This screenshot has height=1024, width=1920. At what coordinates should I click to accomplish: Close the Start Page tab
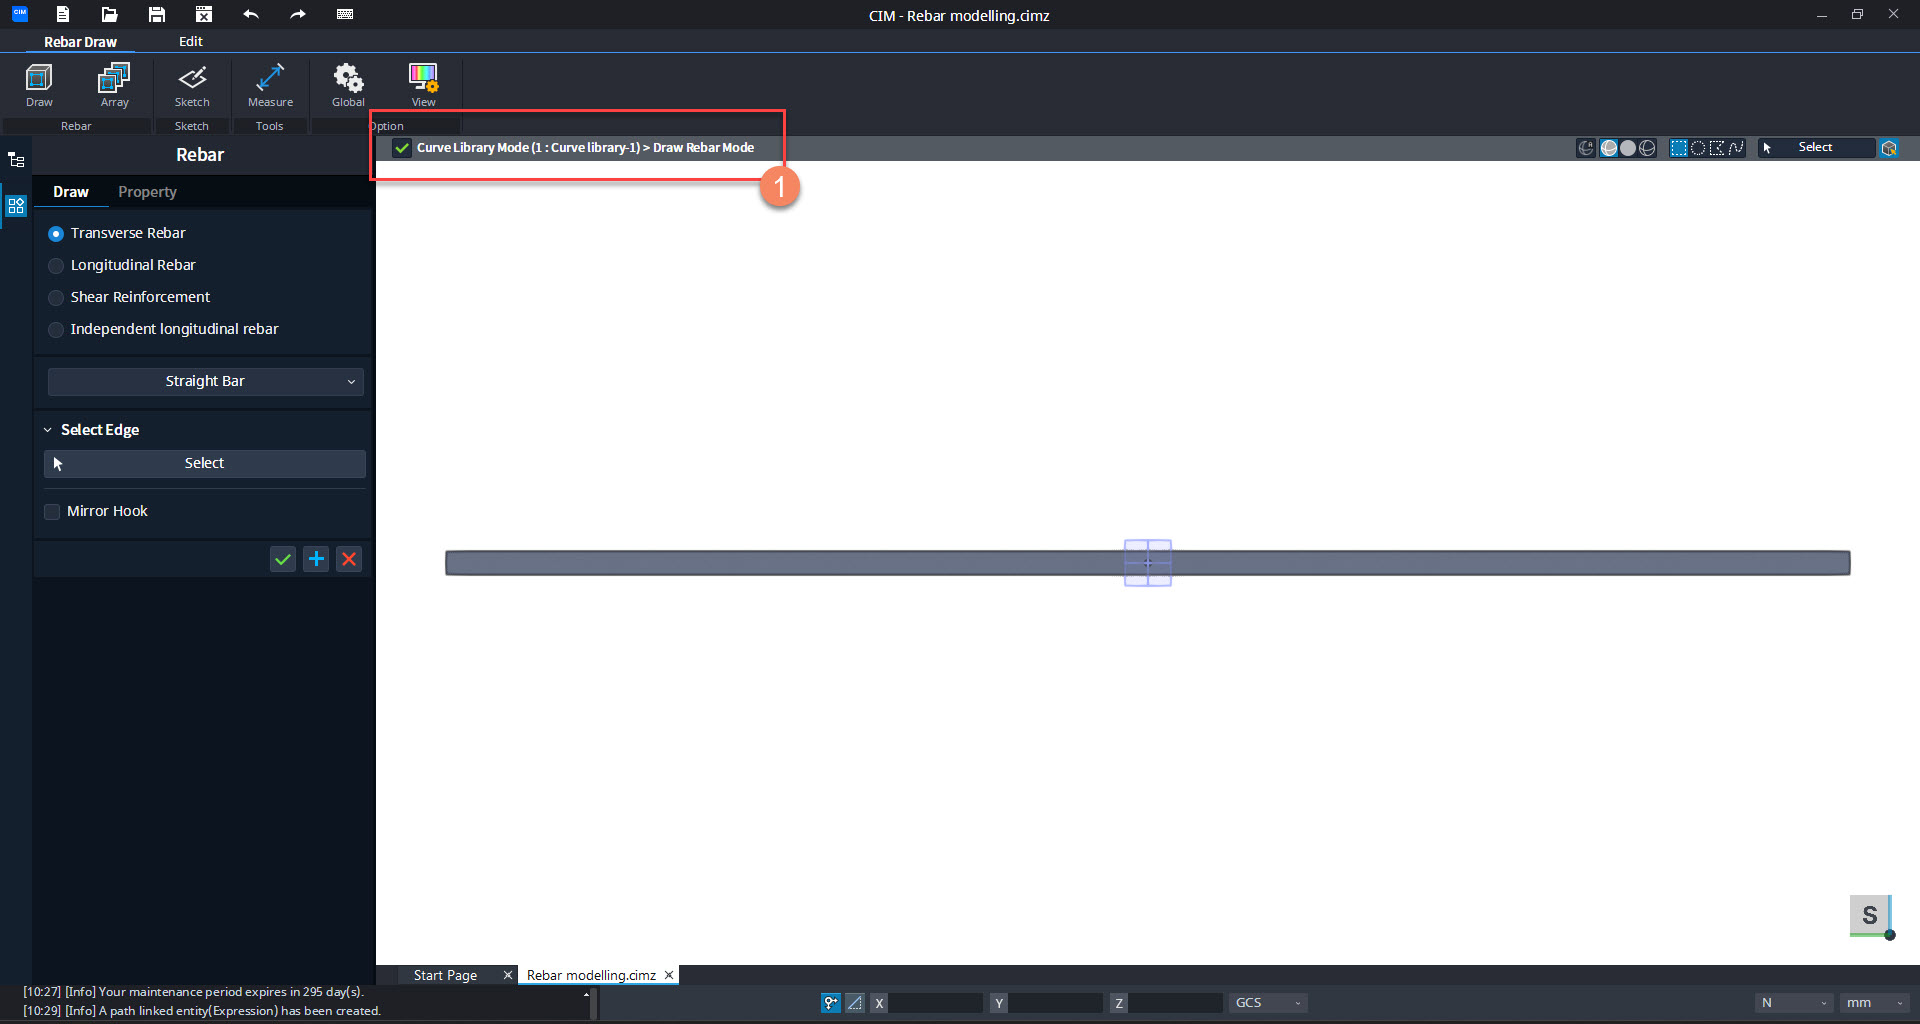tap(508, 975)
